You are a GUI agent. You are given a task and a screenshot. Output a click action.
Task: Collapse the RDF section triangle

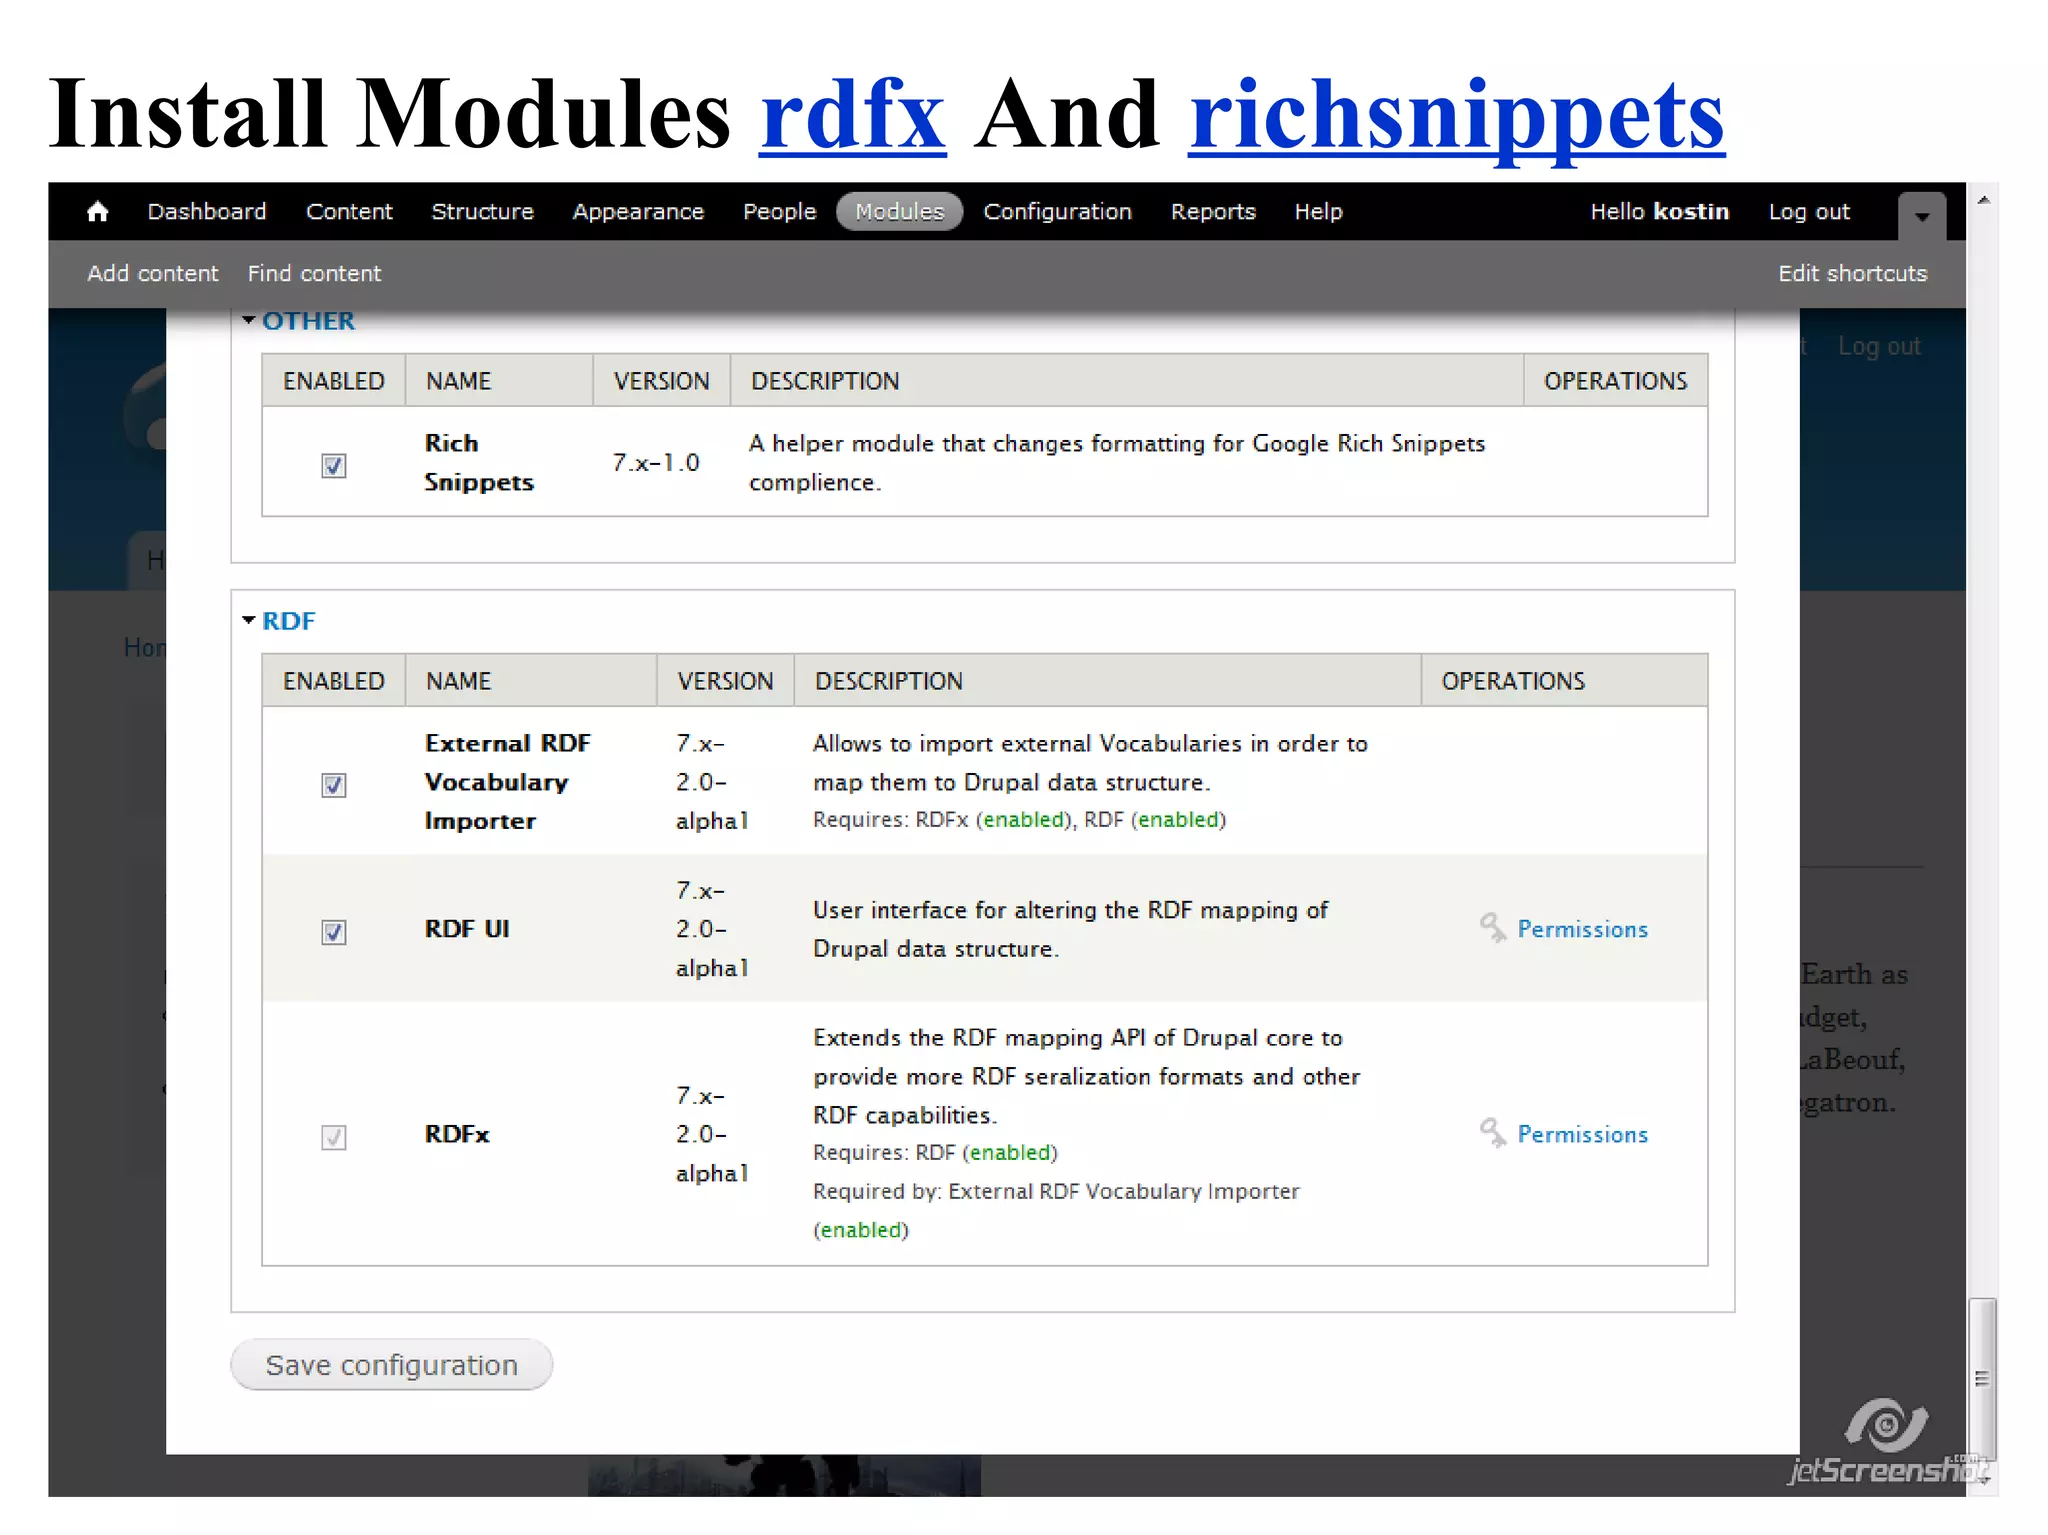[249, 620]
